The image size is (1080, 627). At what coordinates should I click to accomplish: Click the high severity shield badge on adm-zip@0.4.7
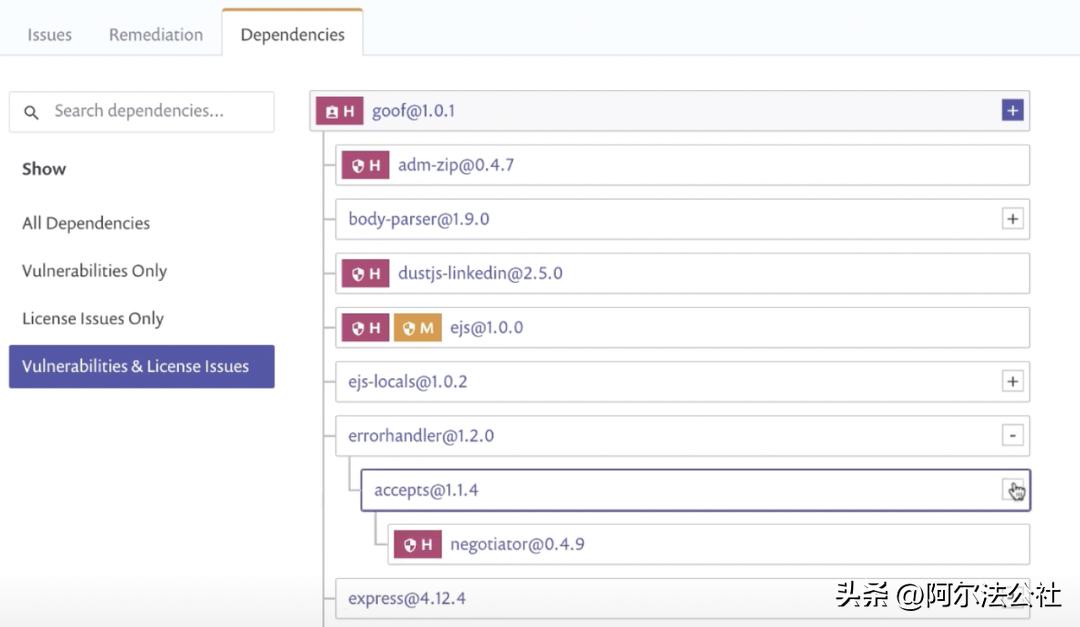365,165
